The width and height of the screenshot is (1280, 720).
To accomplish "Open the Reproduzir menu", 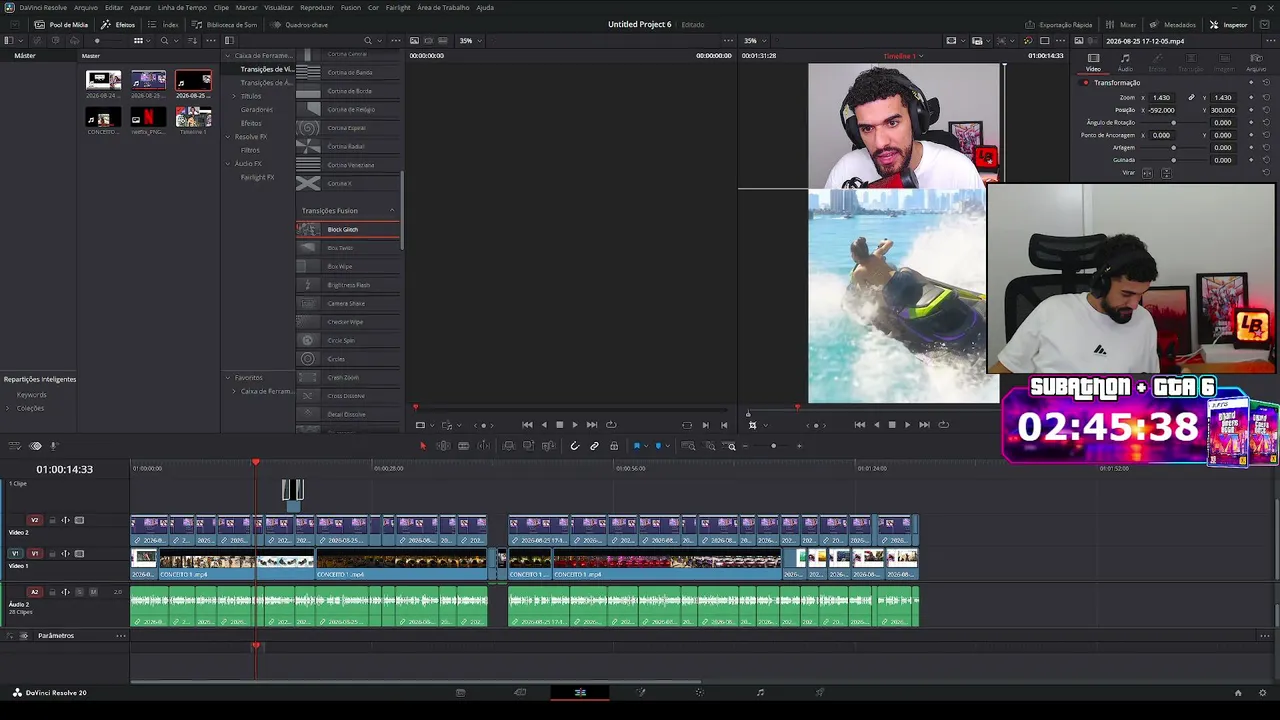I will (317, 7).
